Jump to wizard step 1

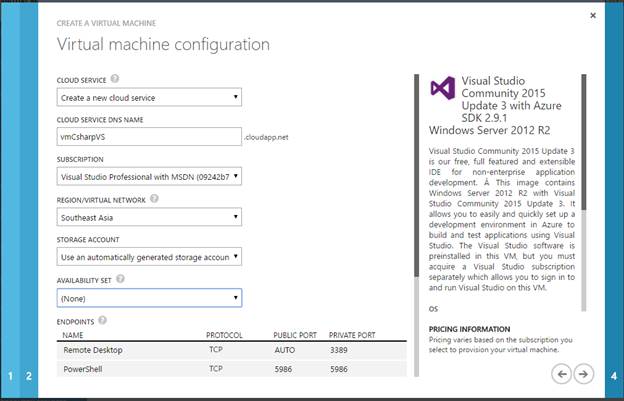point(10,376)
